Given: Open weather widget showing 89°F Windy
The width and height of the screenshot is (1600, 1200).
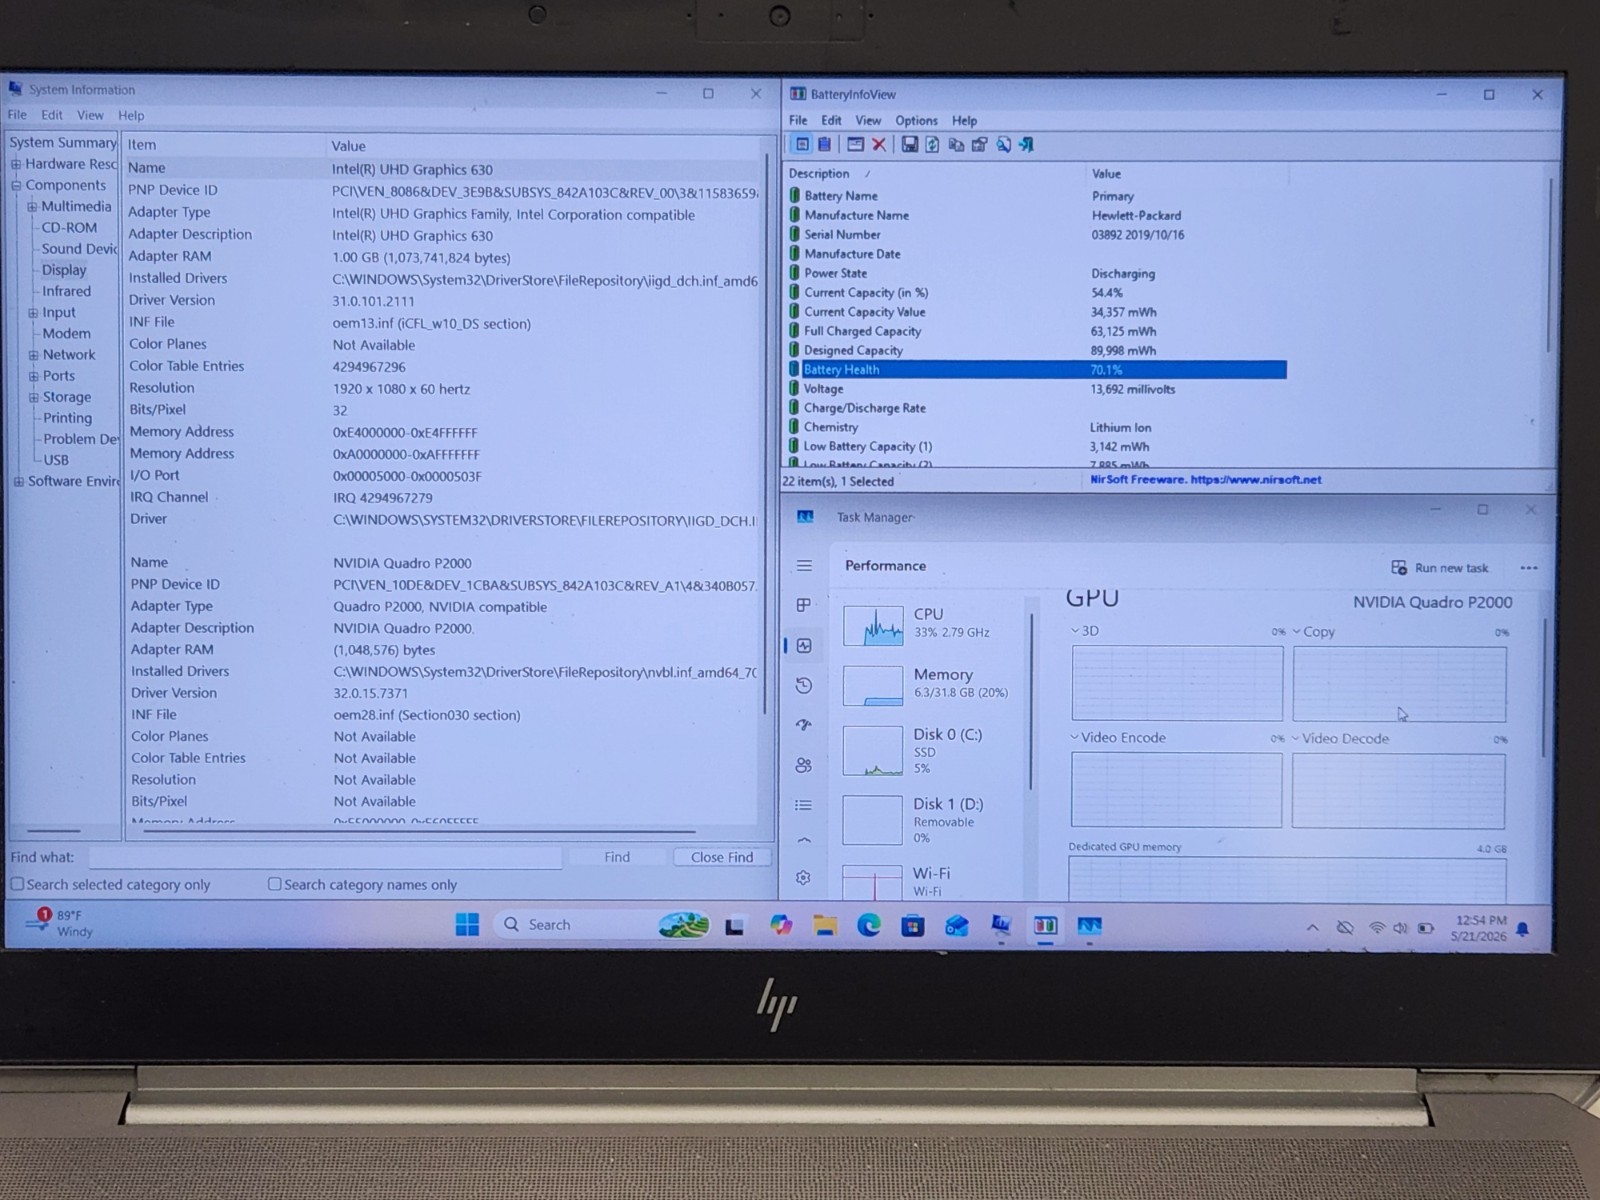Looking at the screenshot, I should pos(60,924).
